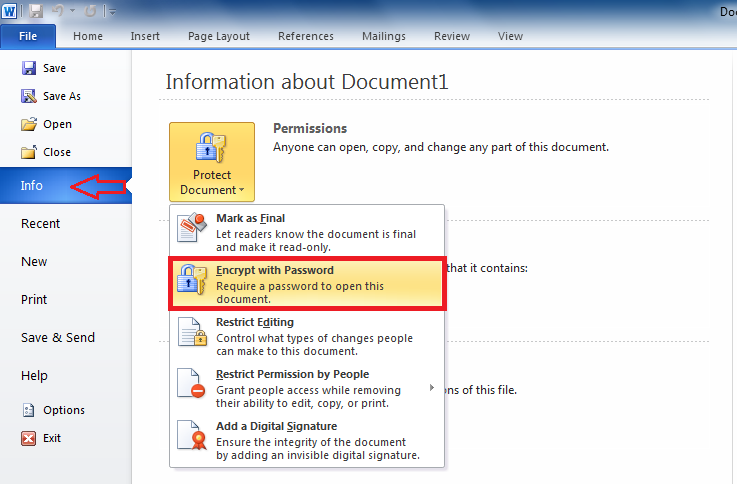Click the Open folder icon

pos(29,124)
